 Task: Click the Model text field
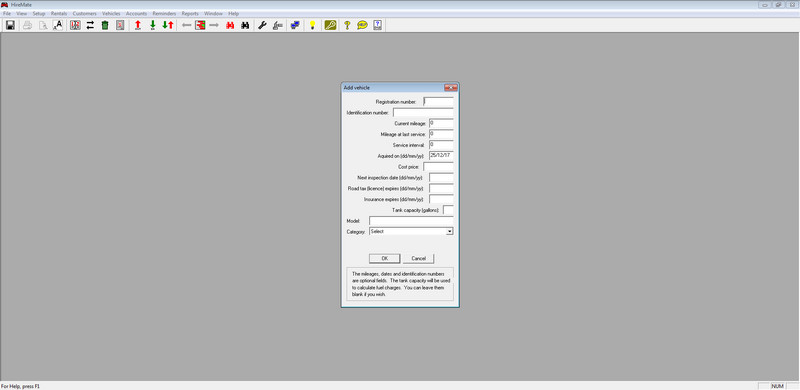[411, 221]
